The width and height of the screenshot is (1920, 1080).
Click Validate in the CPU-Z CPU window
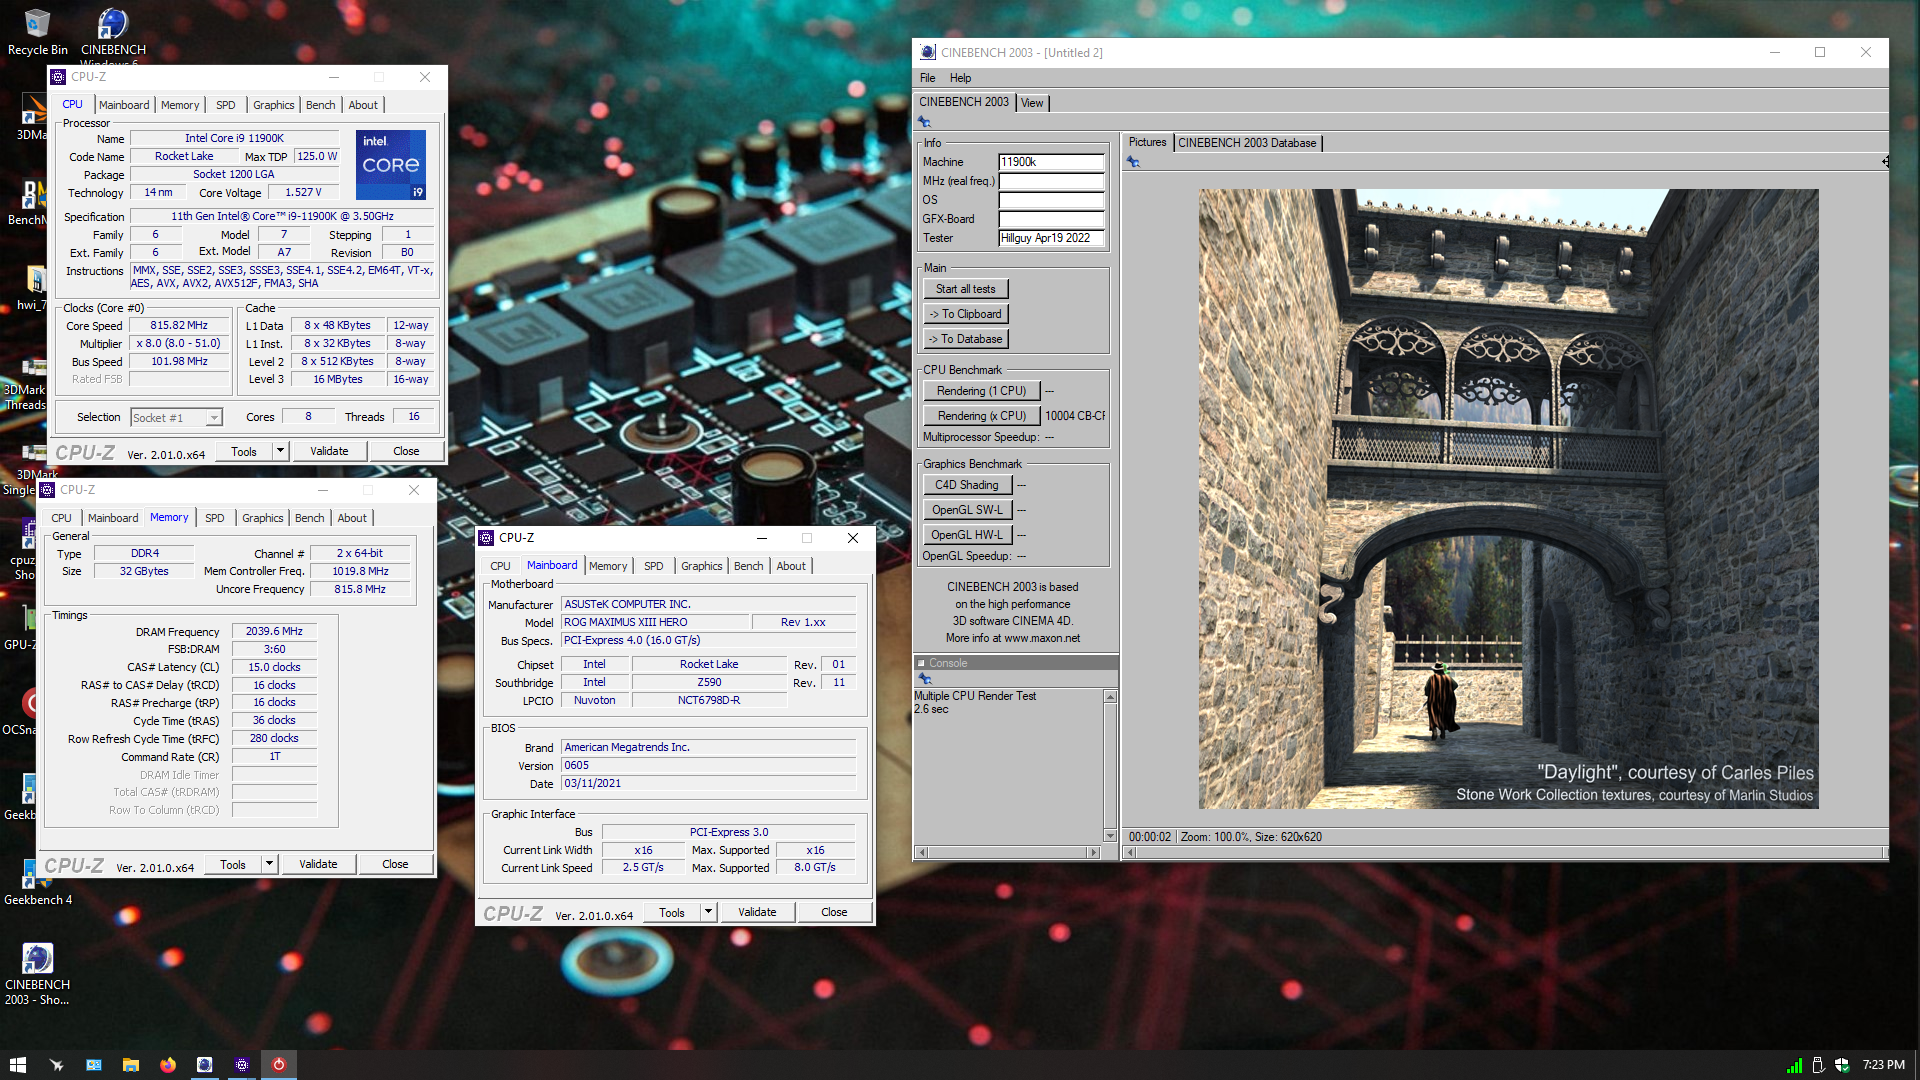(329, 451)
